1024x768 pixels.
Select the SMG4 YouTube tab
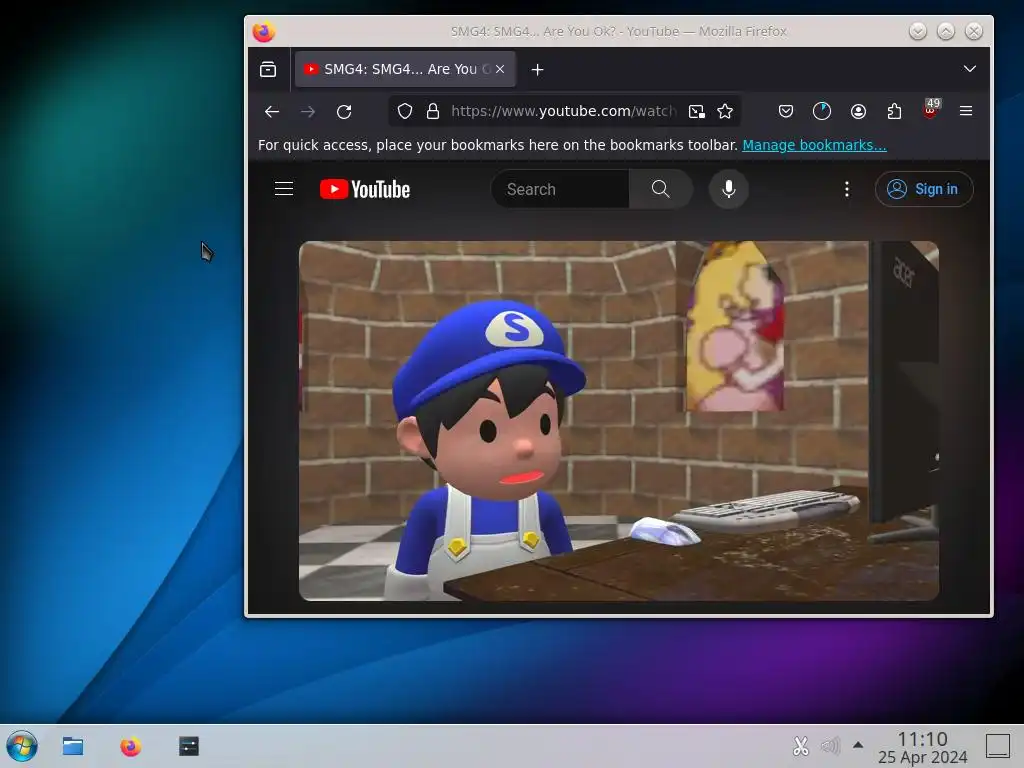coord(405,69)
